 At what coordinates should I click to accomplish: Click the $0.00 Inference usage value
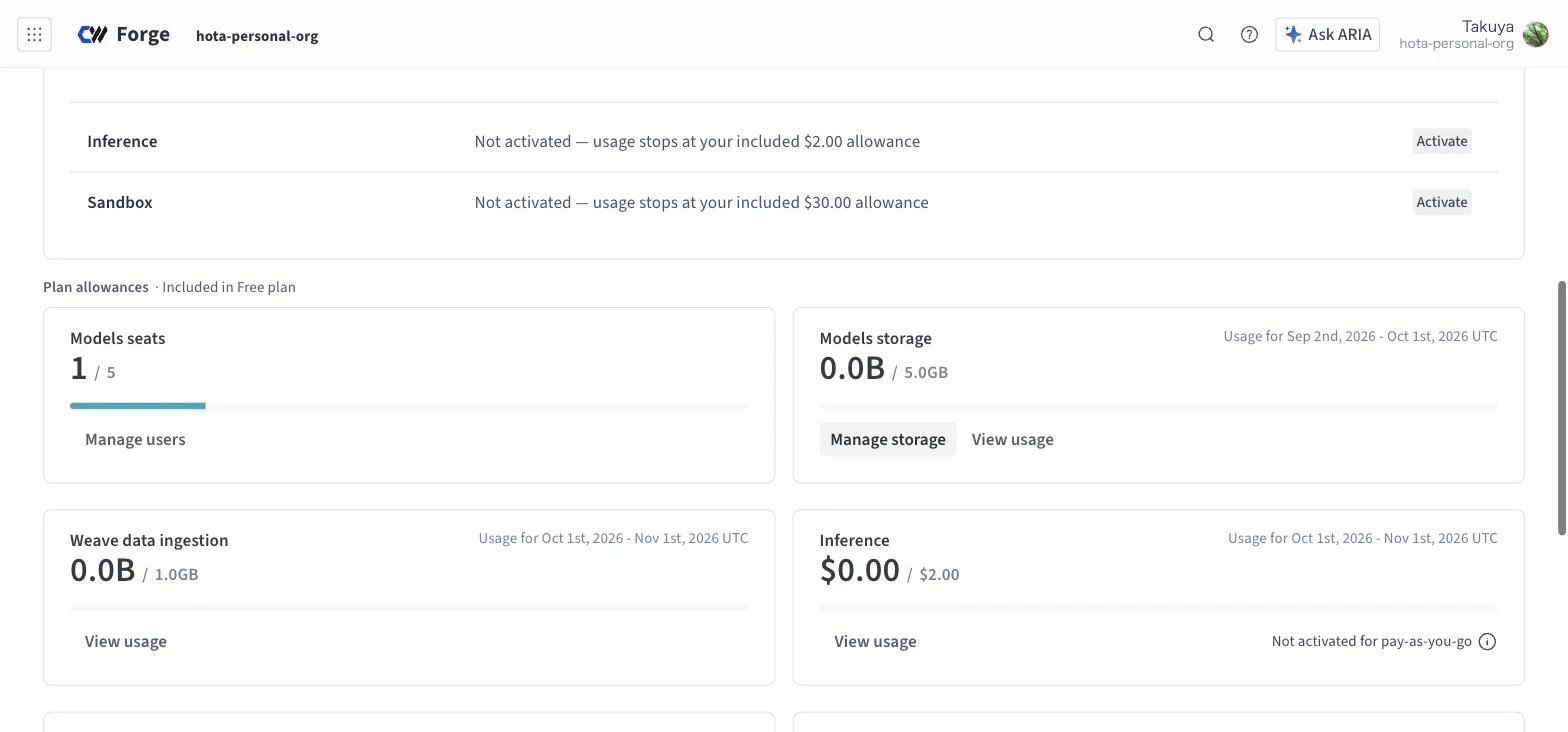coord(859,570)
